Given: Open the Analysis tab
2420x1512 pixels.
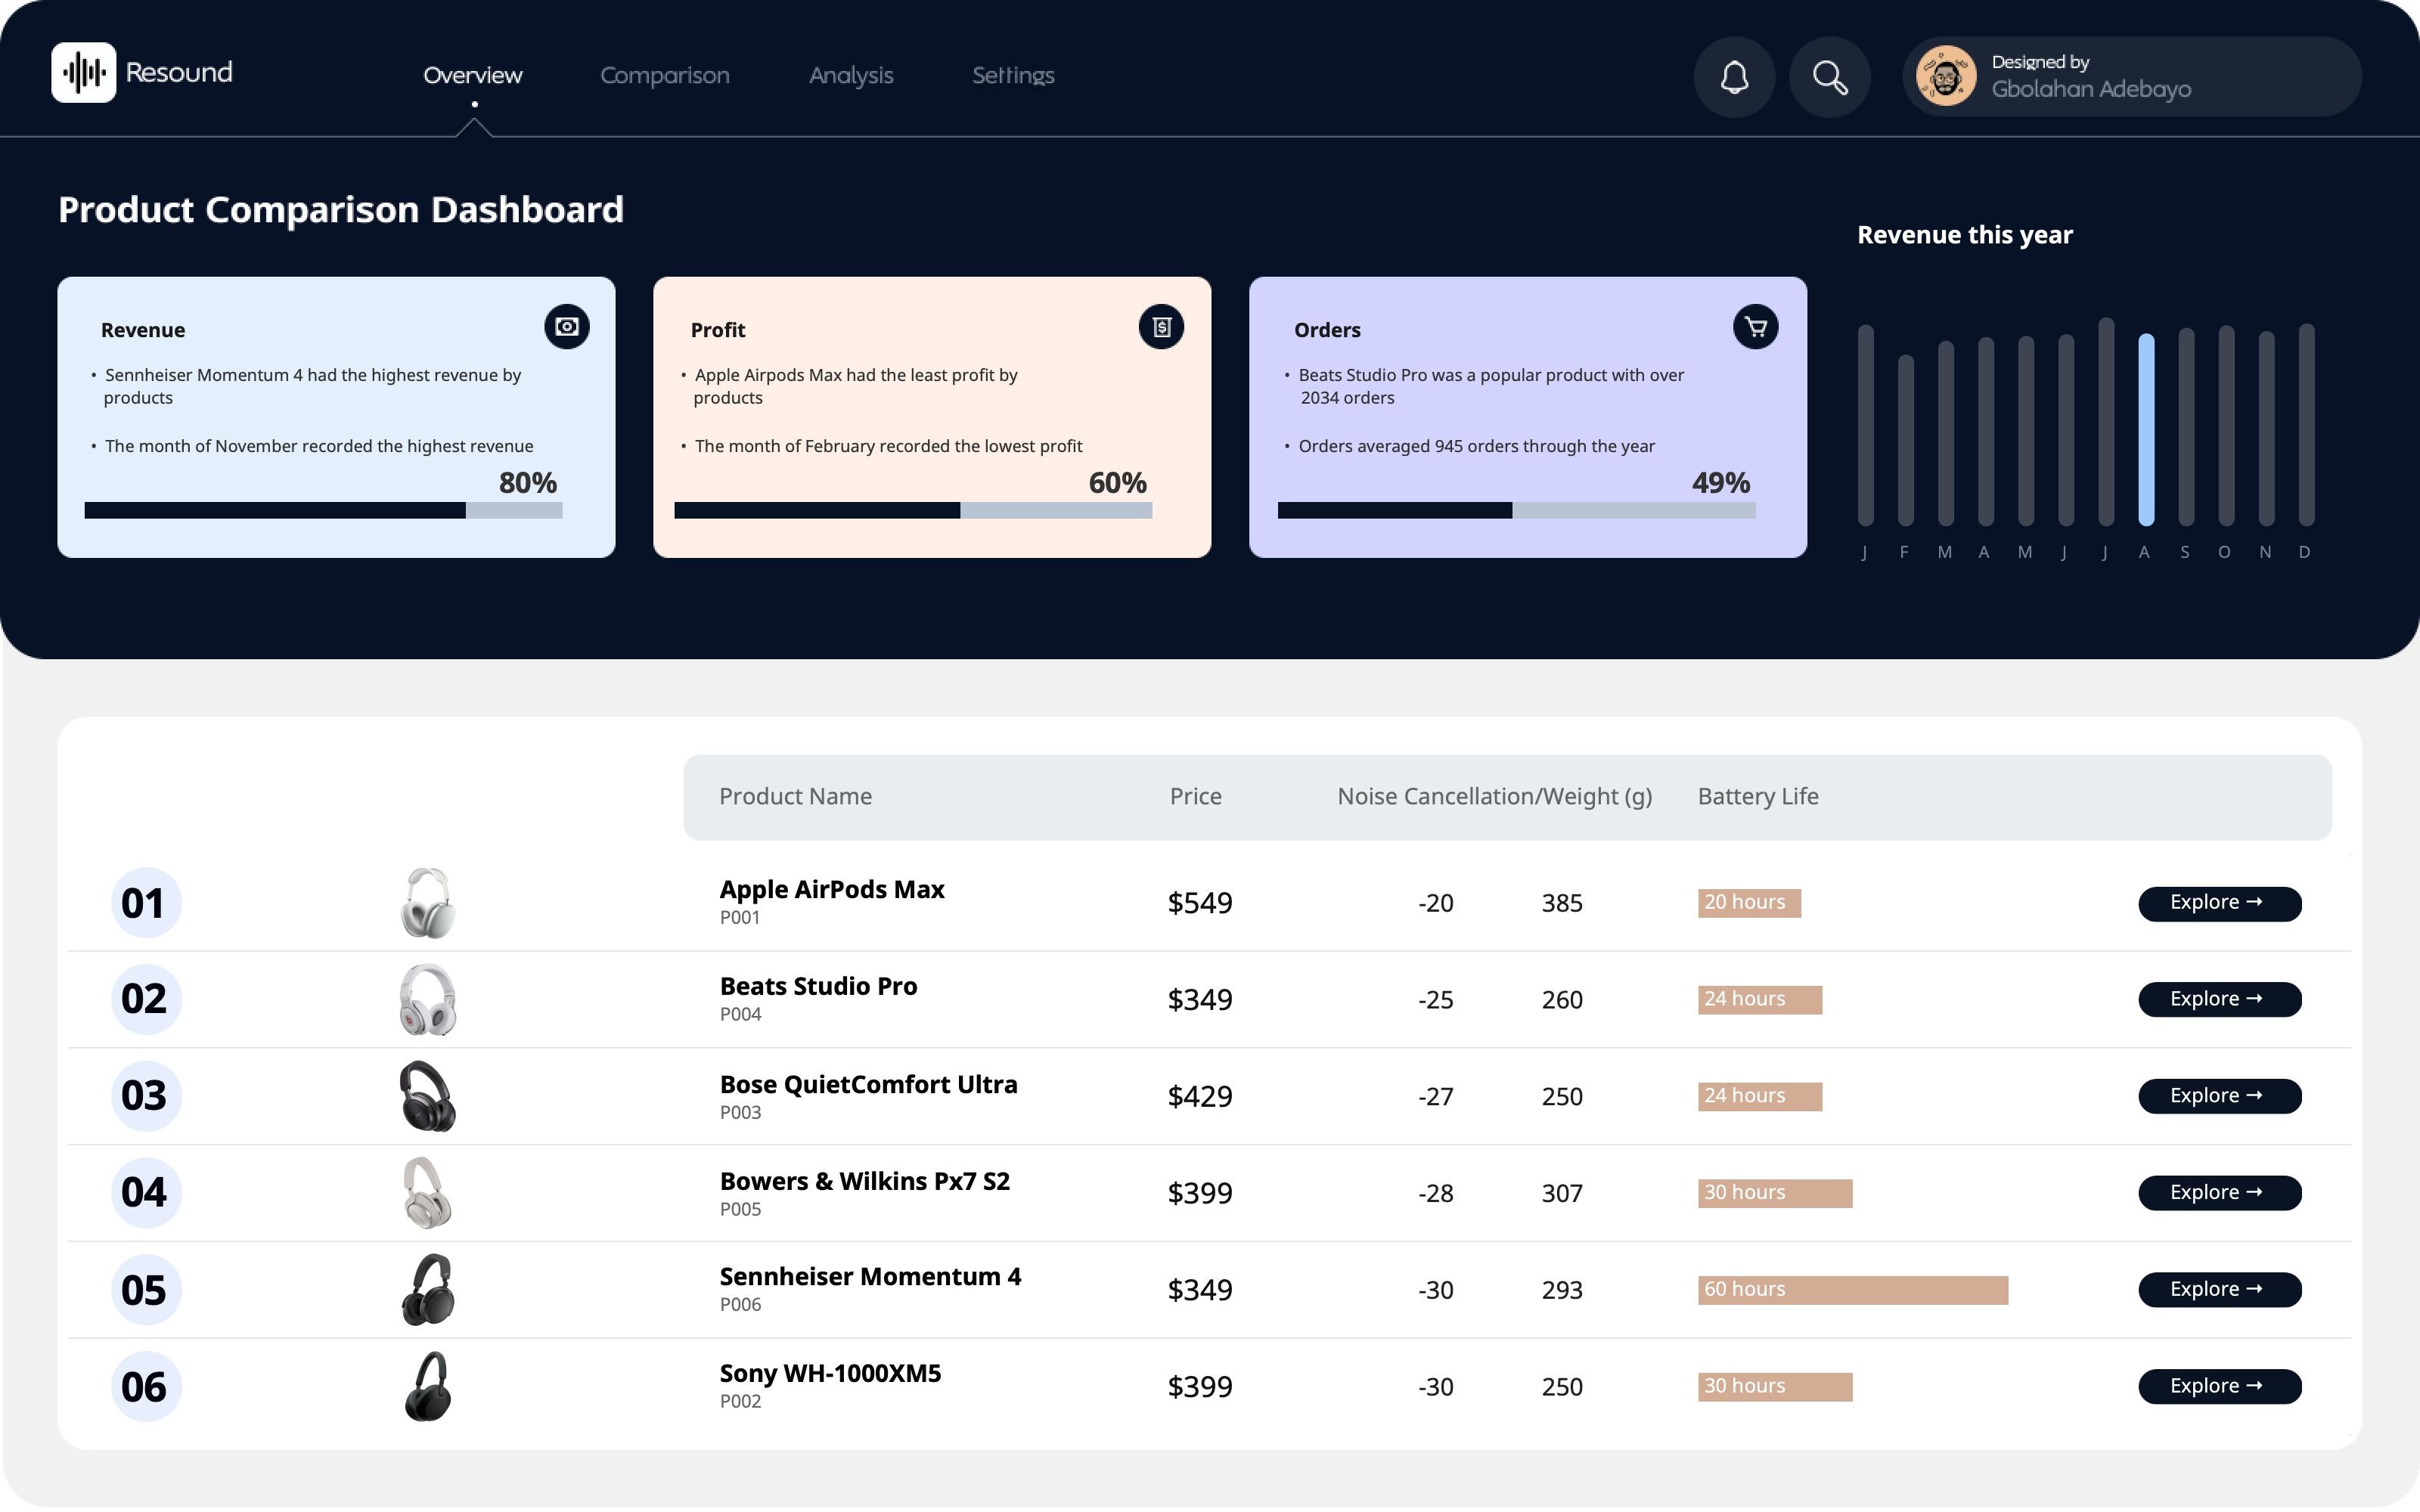Looking at the screenshot, I should tap(850, 76).
